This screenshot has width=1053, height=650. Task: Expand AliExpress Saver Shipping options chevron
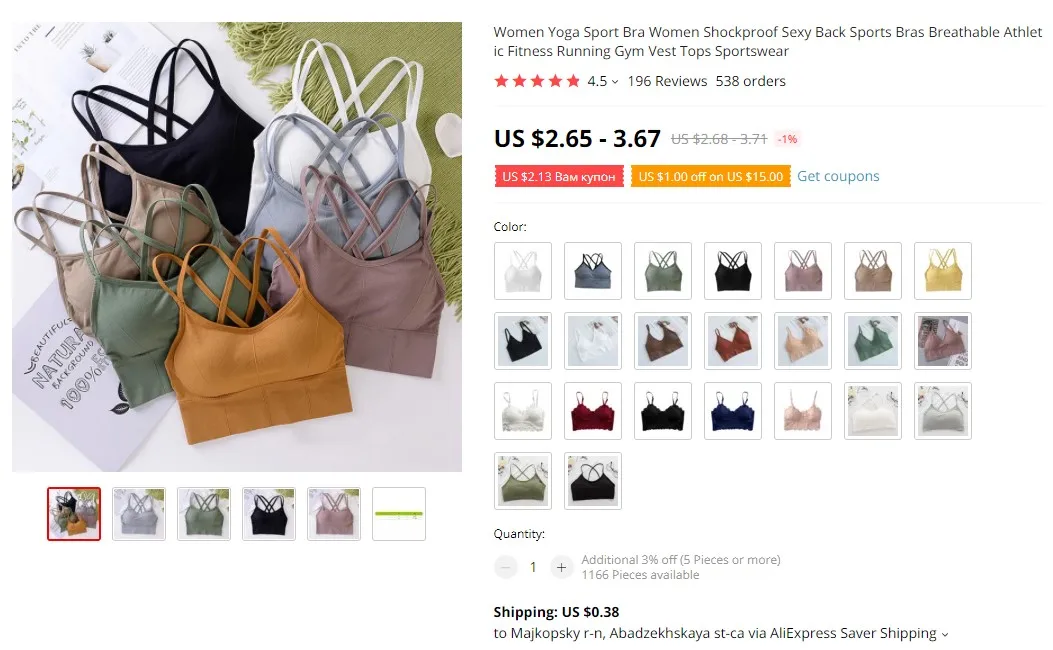pos(945,634)
